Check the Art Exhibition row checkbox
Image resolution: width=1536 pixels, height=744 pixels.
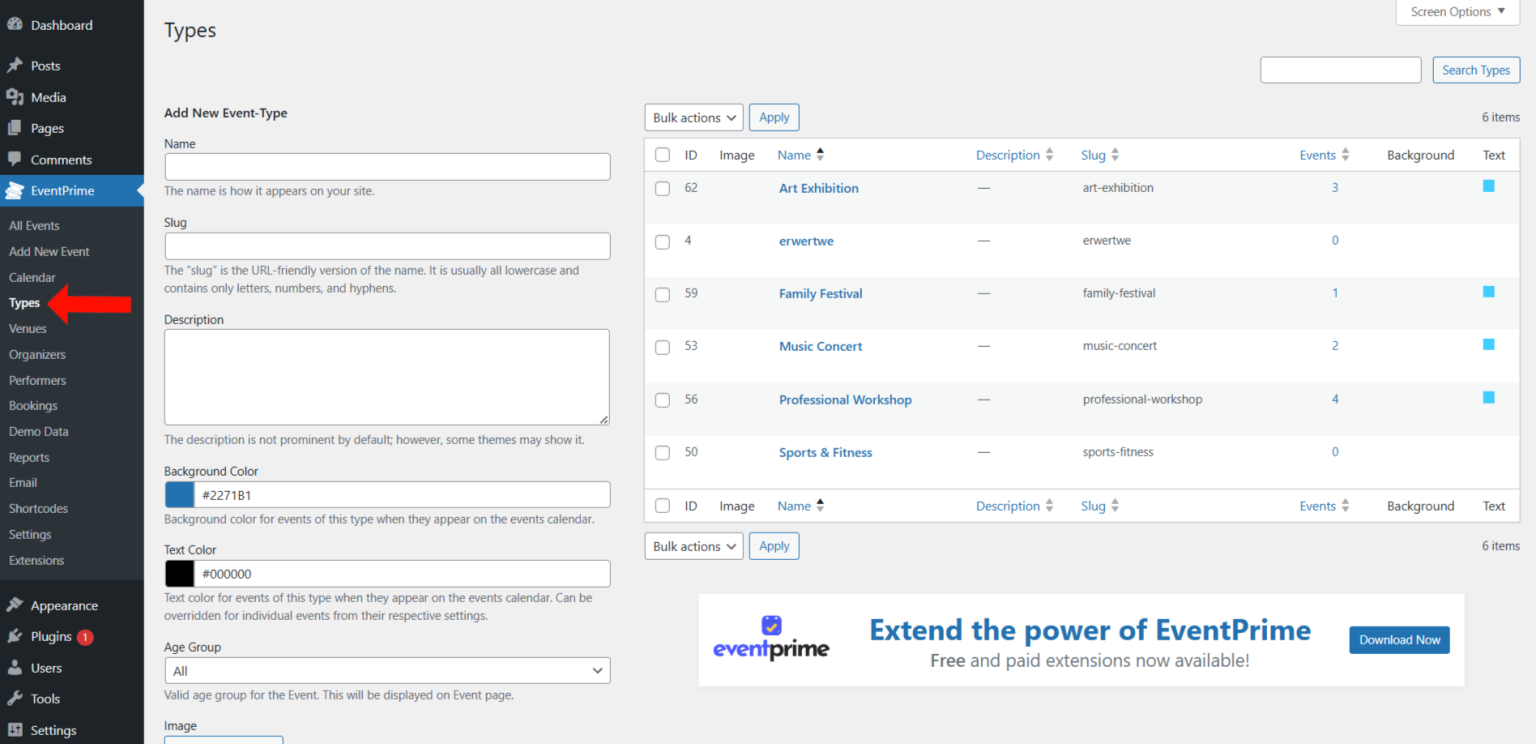tap(662, 188)
